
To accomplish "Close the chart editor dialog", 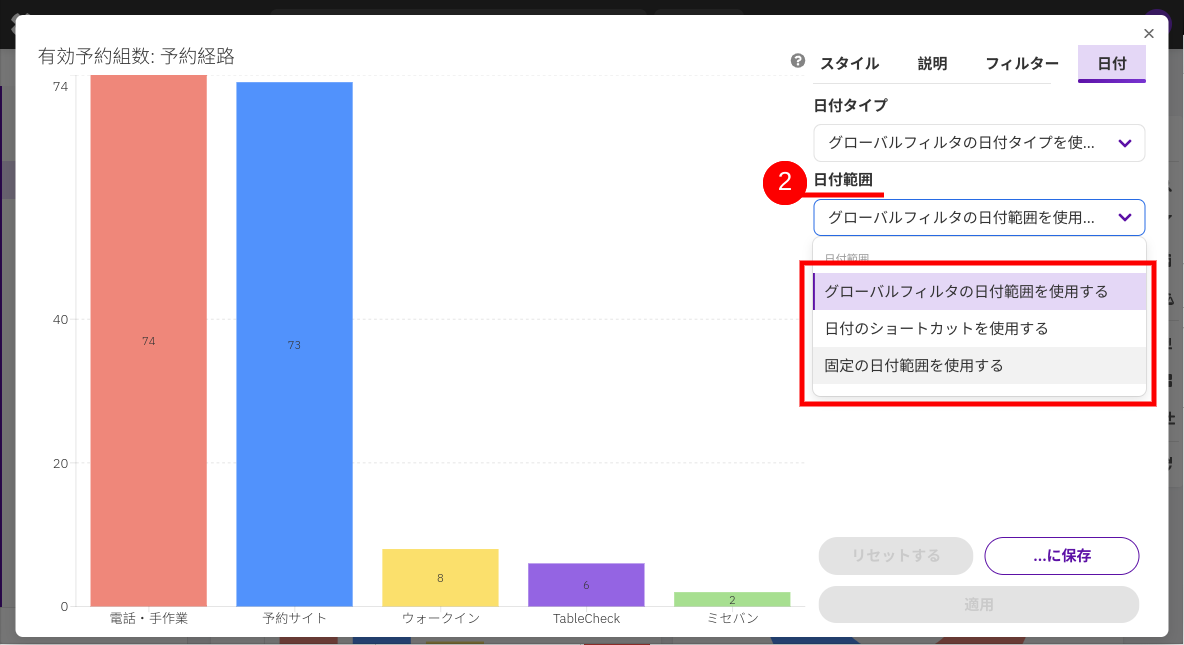I will (1148, 34).
